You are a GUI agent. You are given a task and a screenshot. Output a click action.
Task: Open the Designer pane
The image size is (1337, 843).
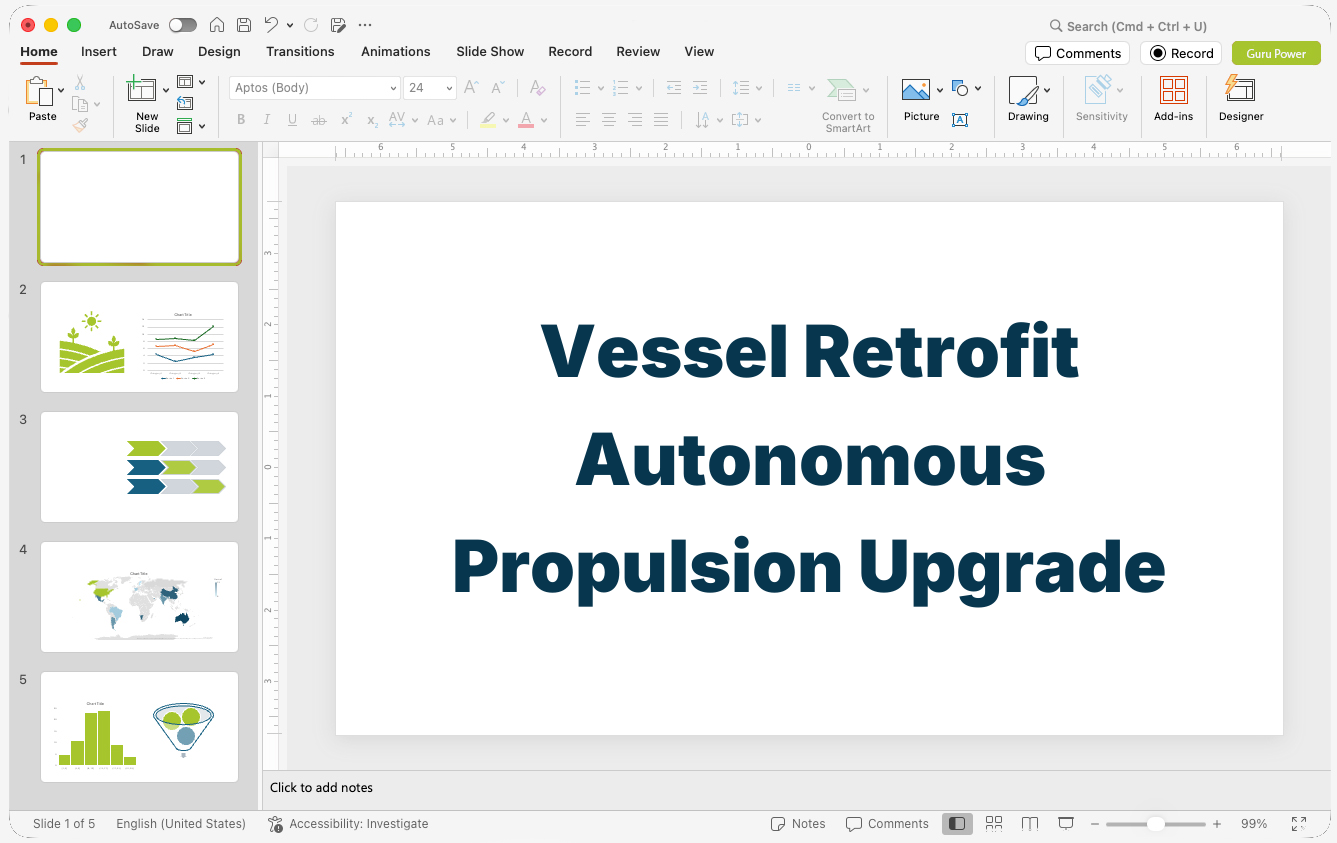coord(1241,99)
